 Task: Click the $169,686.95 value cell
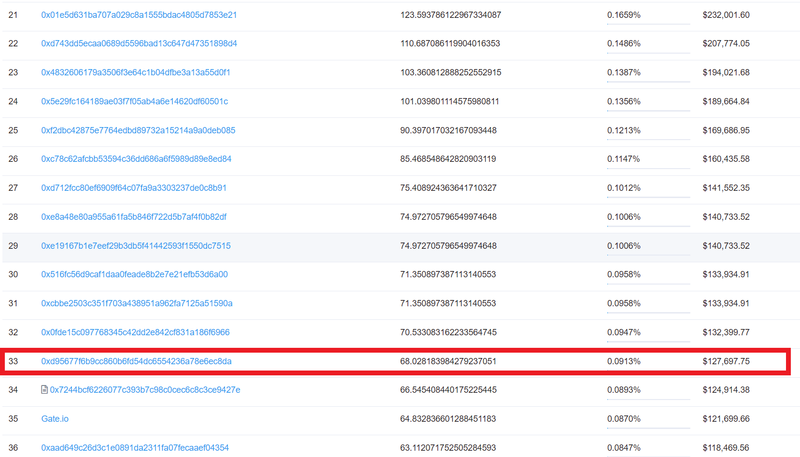pyautogui.click(x=726, y=130)
